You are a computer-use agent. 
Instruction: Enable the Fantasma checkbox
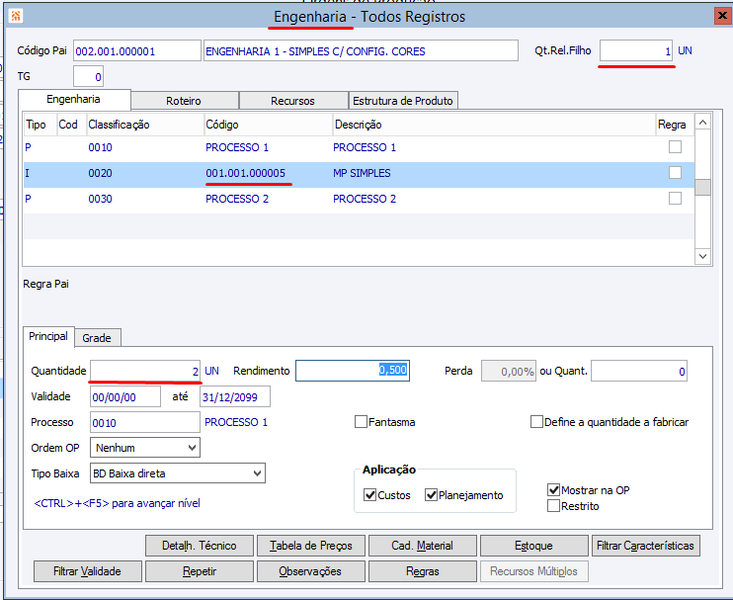361,422
